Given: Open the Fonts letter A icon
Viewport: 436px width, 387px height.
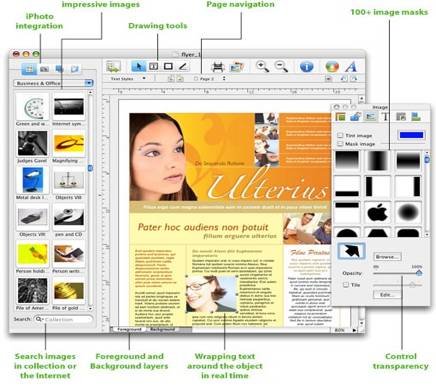Looking at the screenshot, I should [351, 67].
